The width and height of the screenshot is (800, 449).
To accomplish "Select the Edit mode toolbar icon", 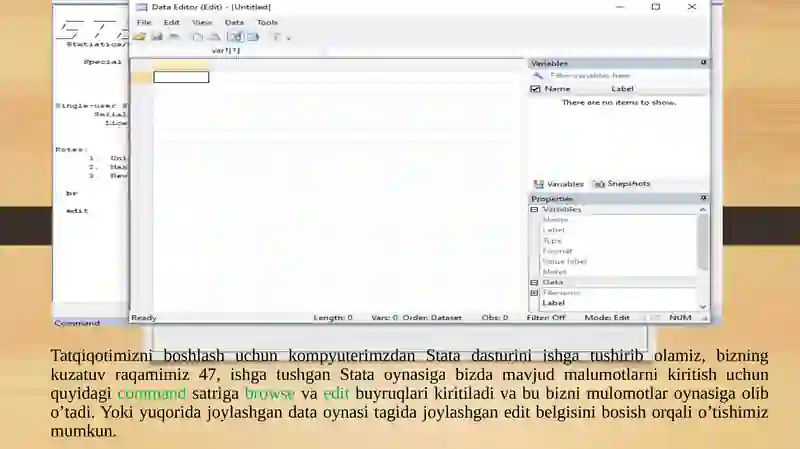I will point(234,37).
